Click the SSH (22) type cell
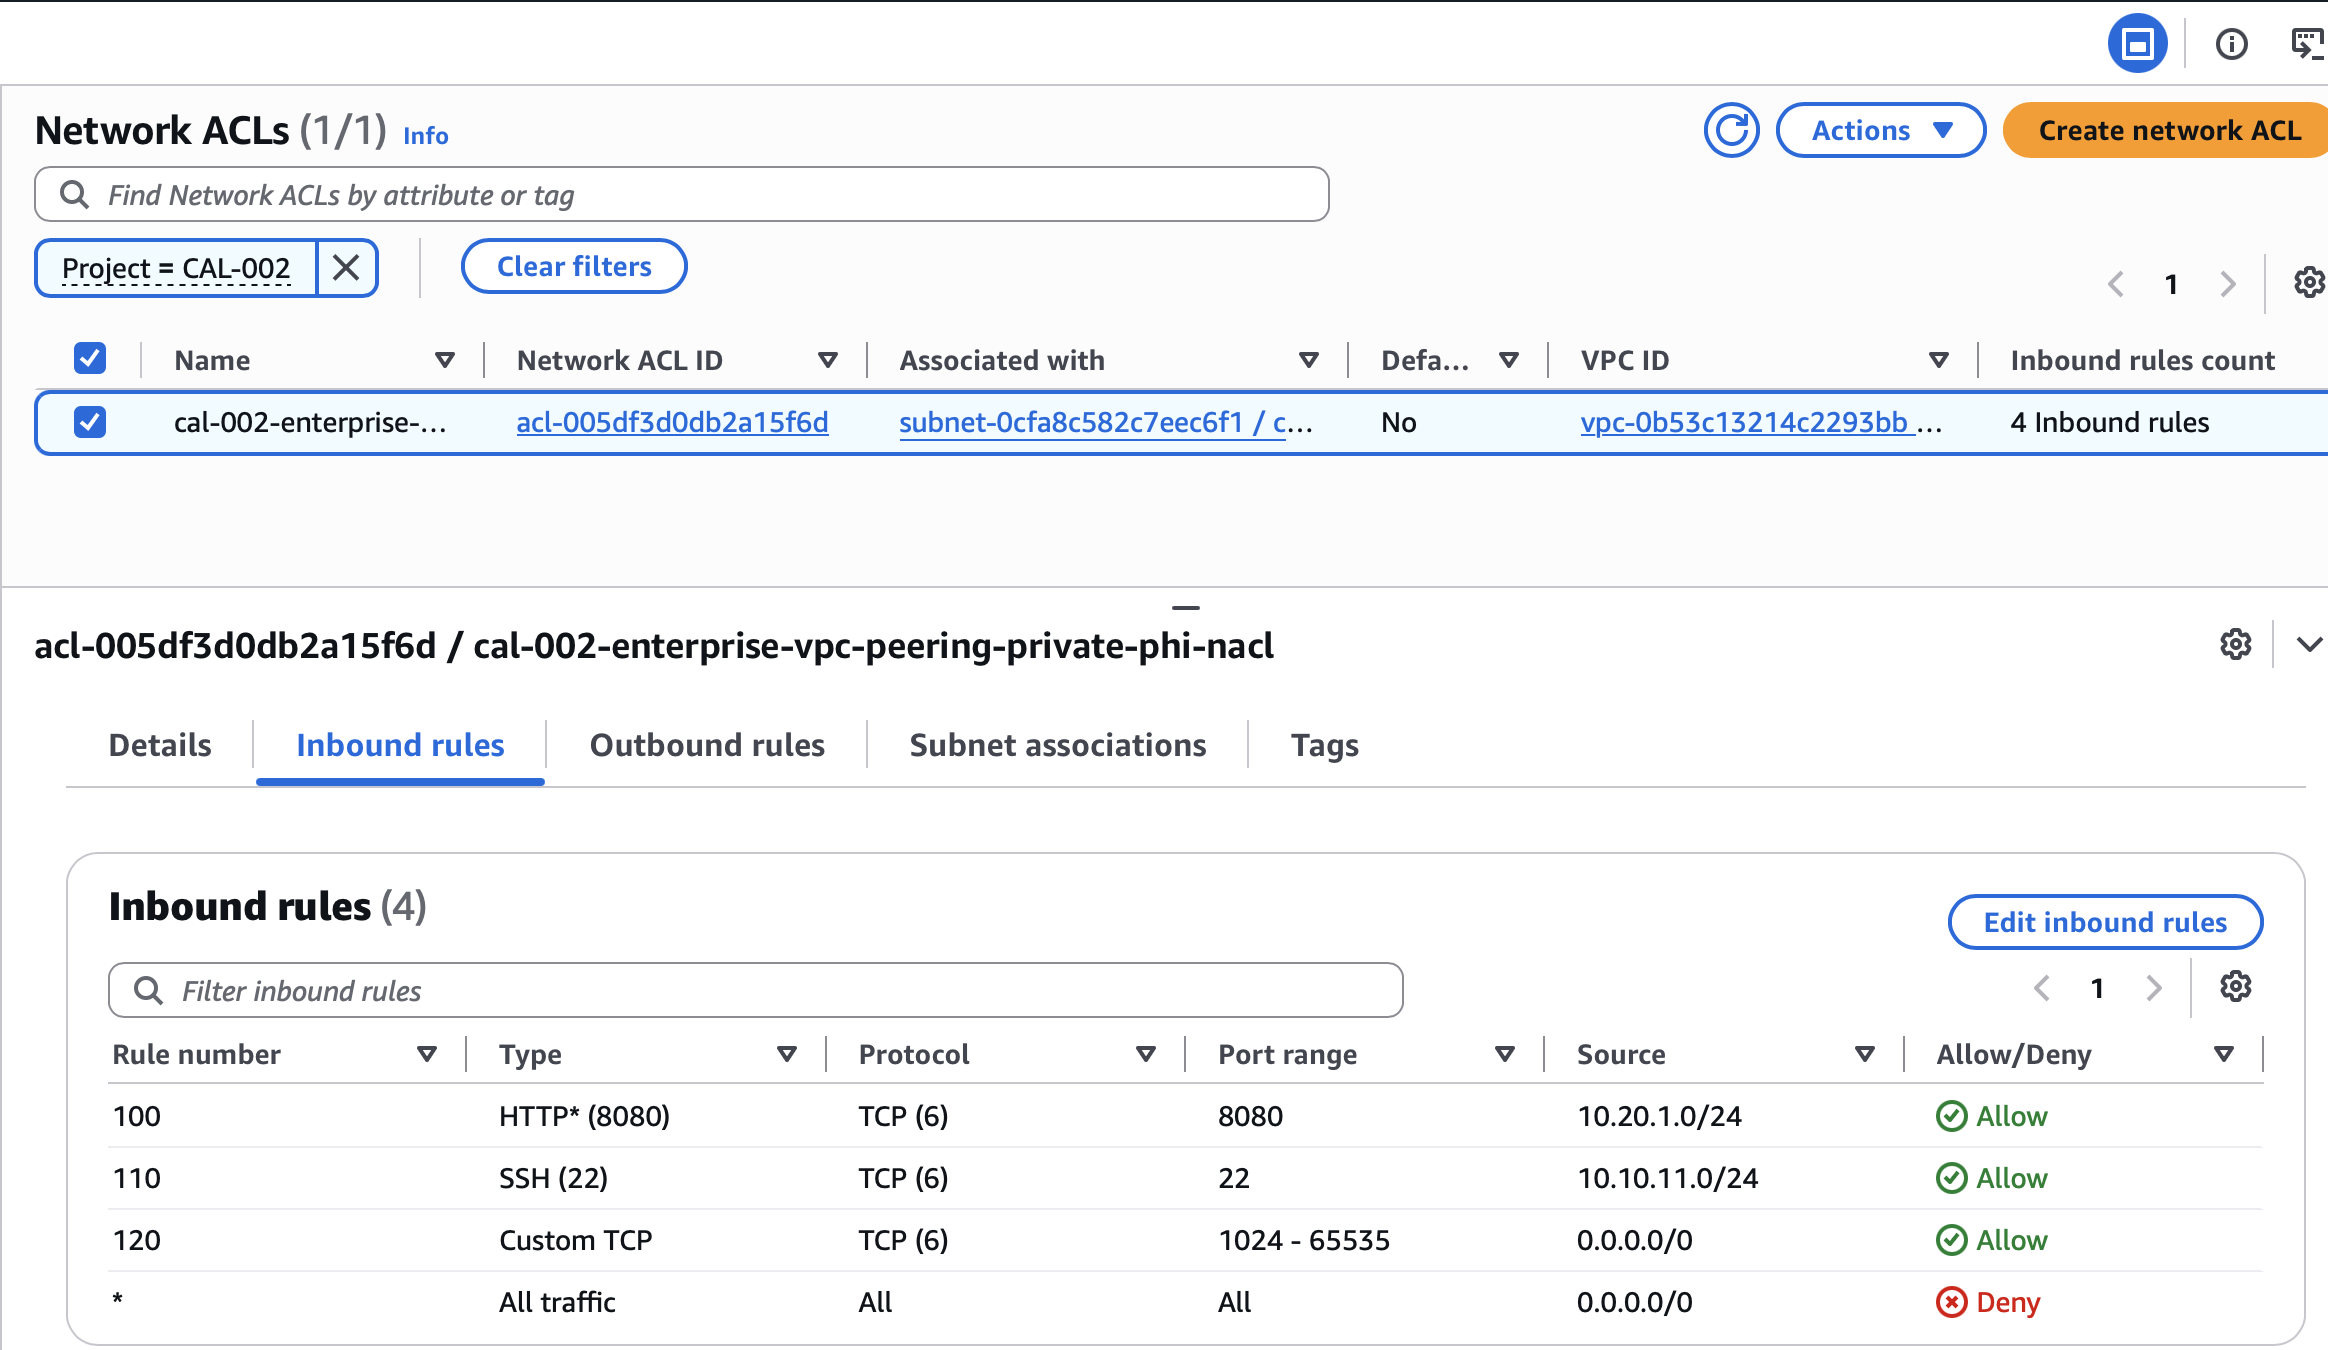Screen dimensions: 2328x1350 tap(553, 1178)
